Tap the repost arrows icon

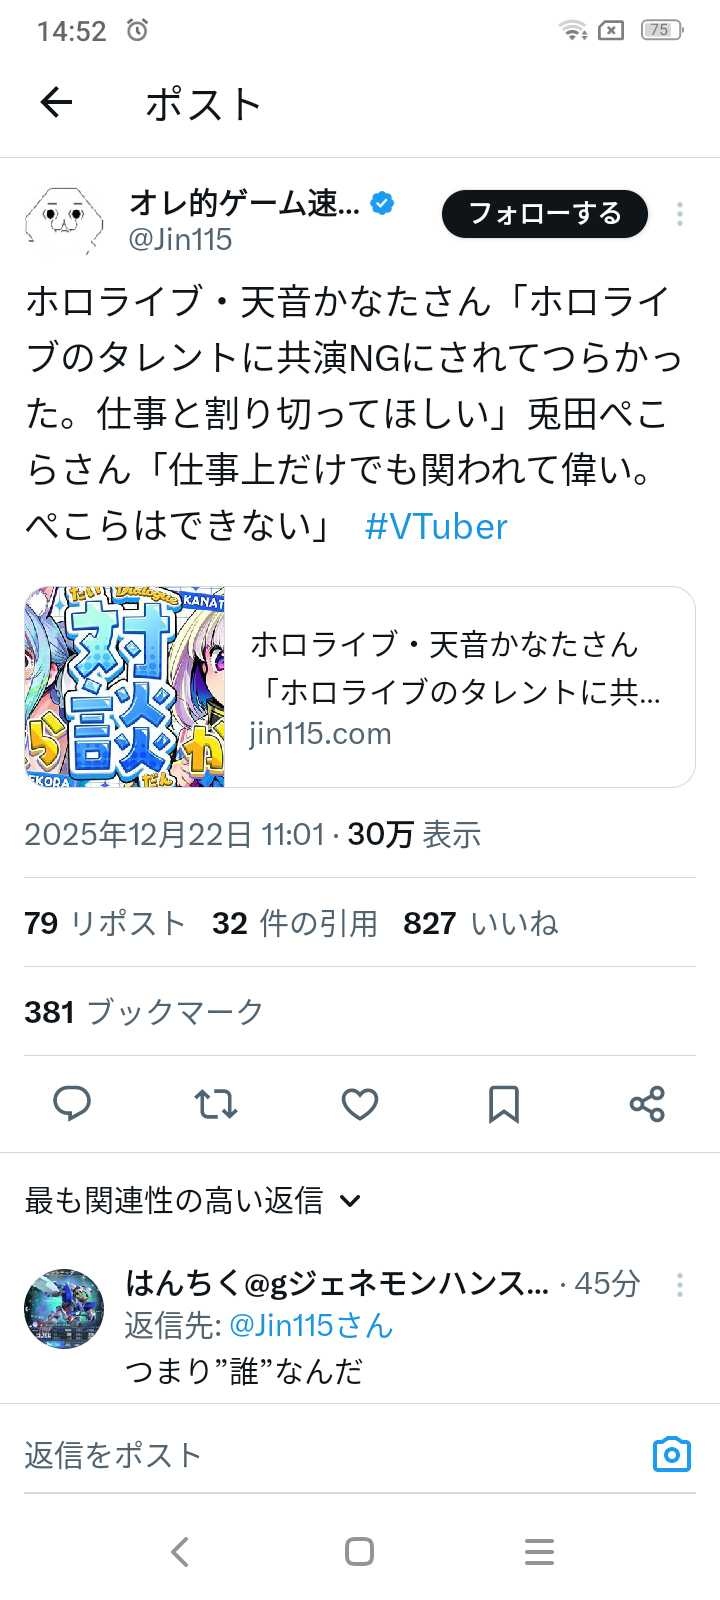pyautogui.click(x=215, y=1104)
